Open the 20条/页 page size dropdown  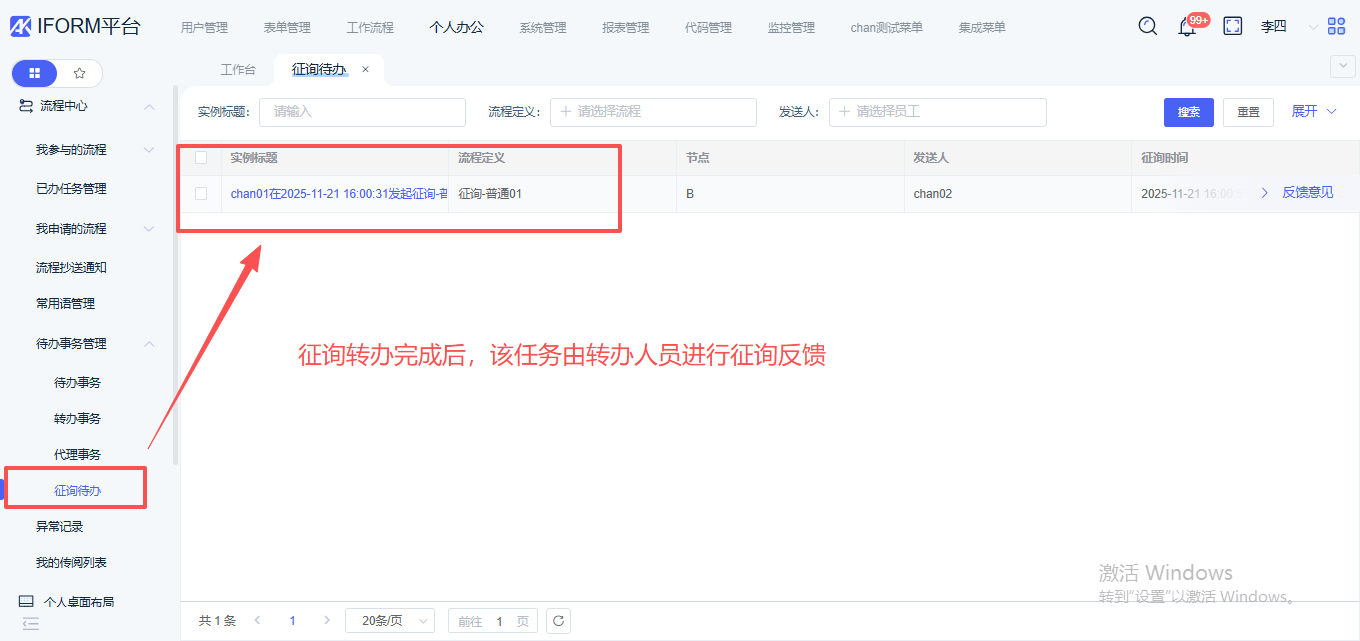389,621
